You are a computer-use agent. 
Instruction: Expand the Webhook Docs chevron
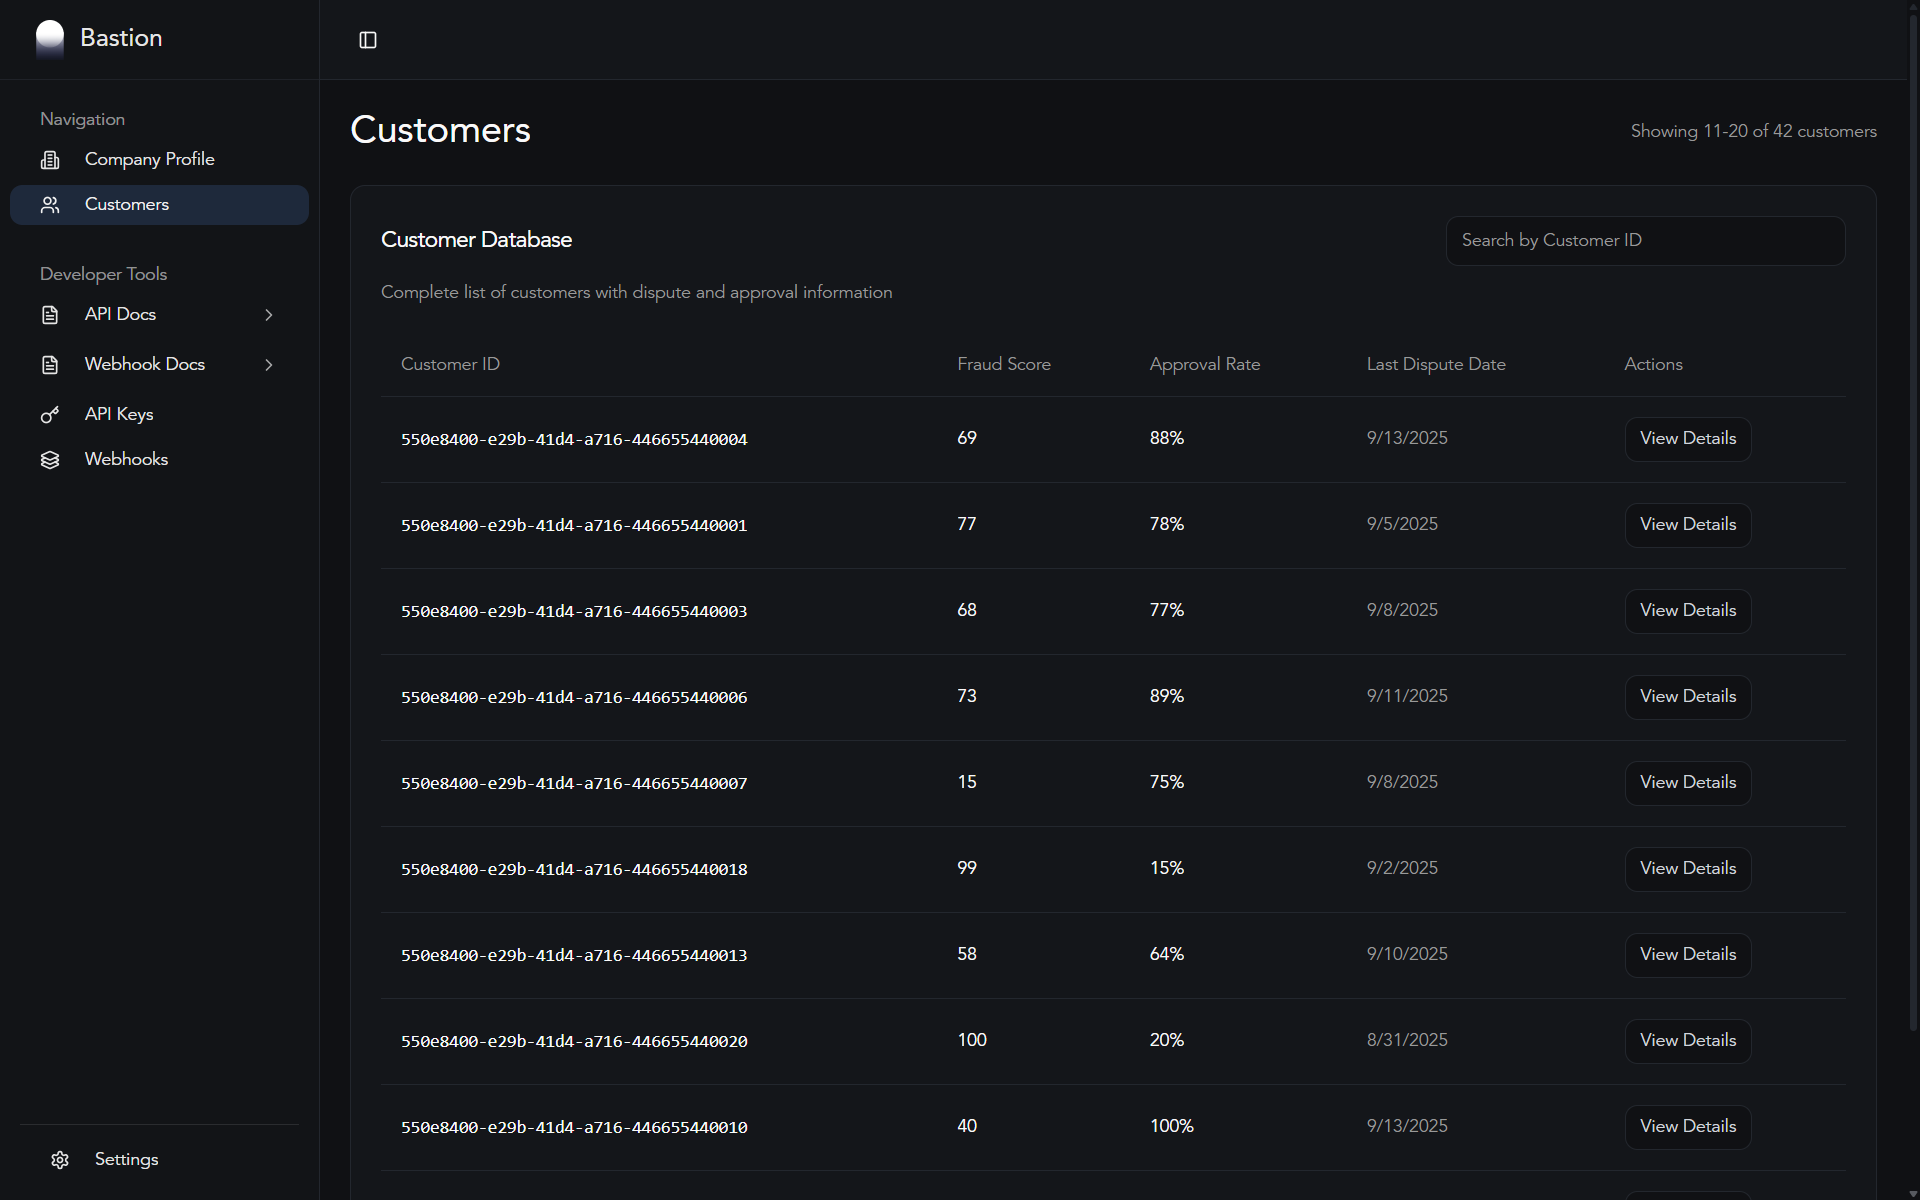[268, 365]
